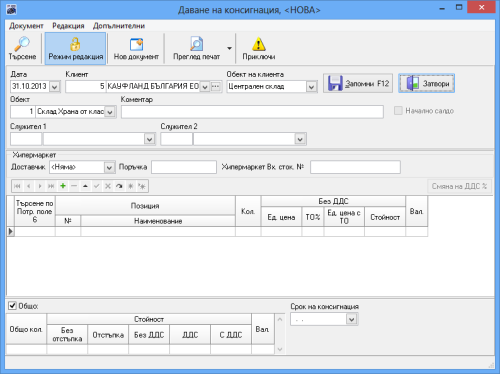Click the edit record up-triangle icon
Image resolution: width=500 pixels, height=374 pixels.
[x=85, y=186]
